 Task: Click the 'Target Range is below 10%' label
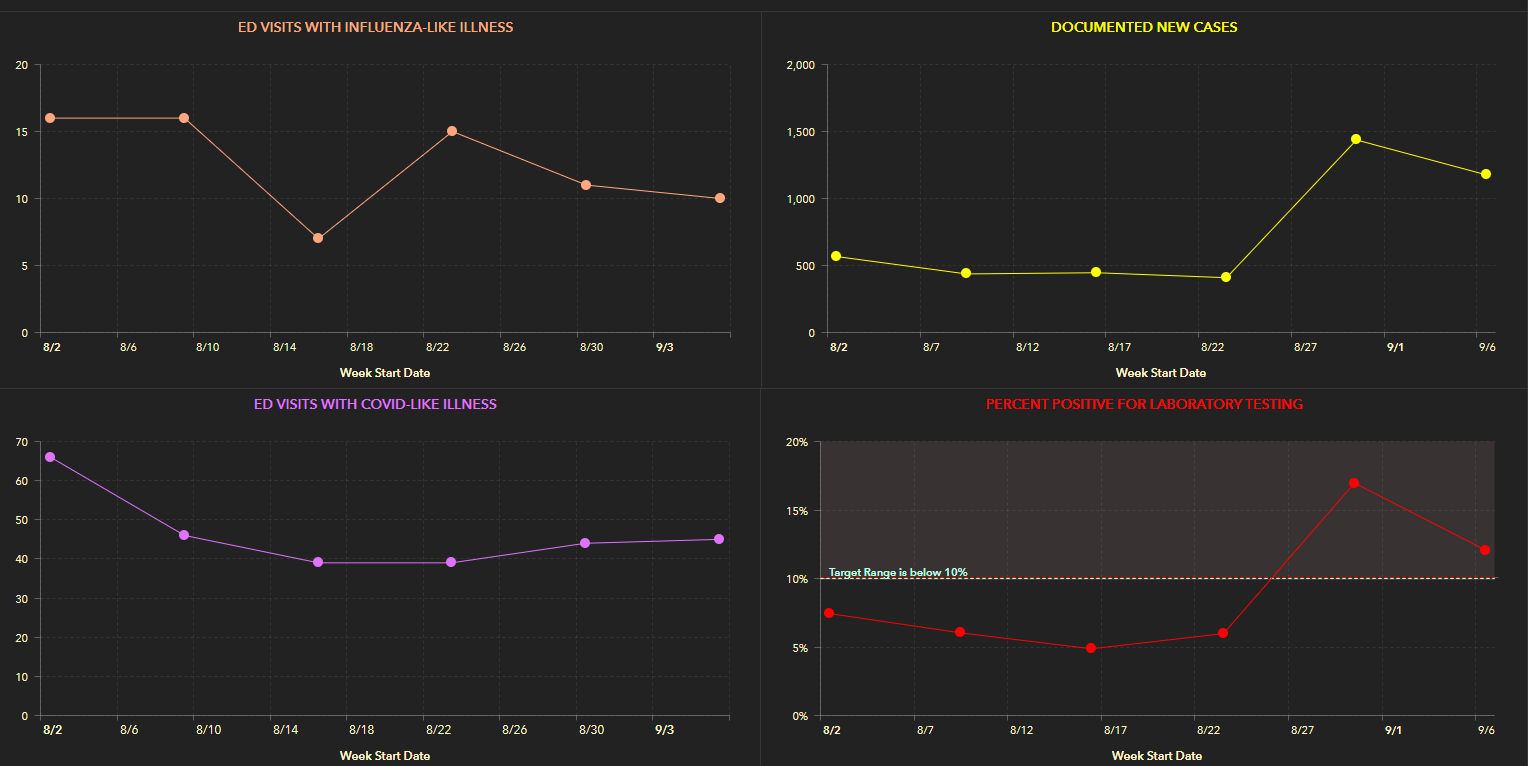point(898,573)
